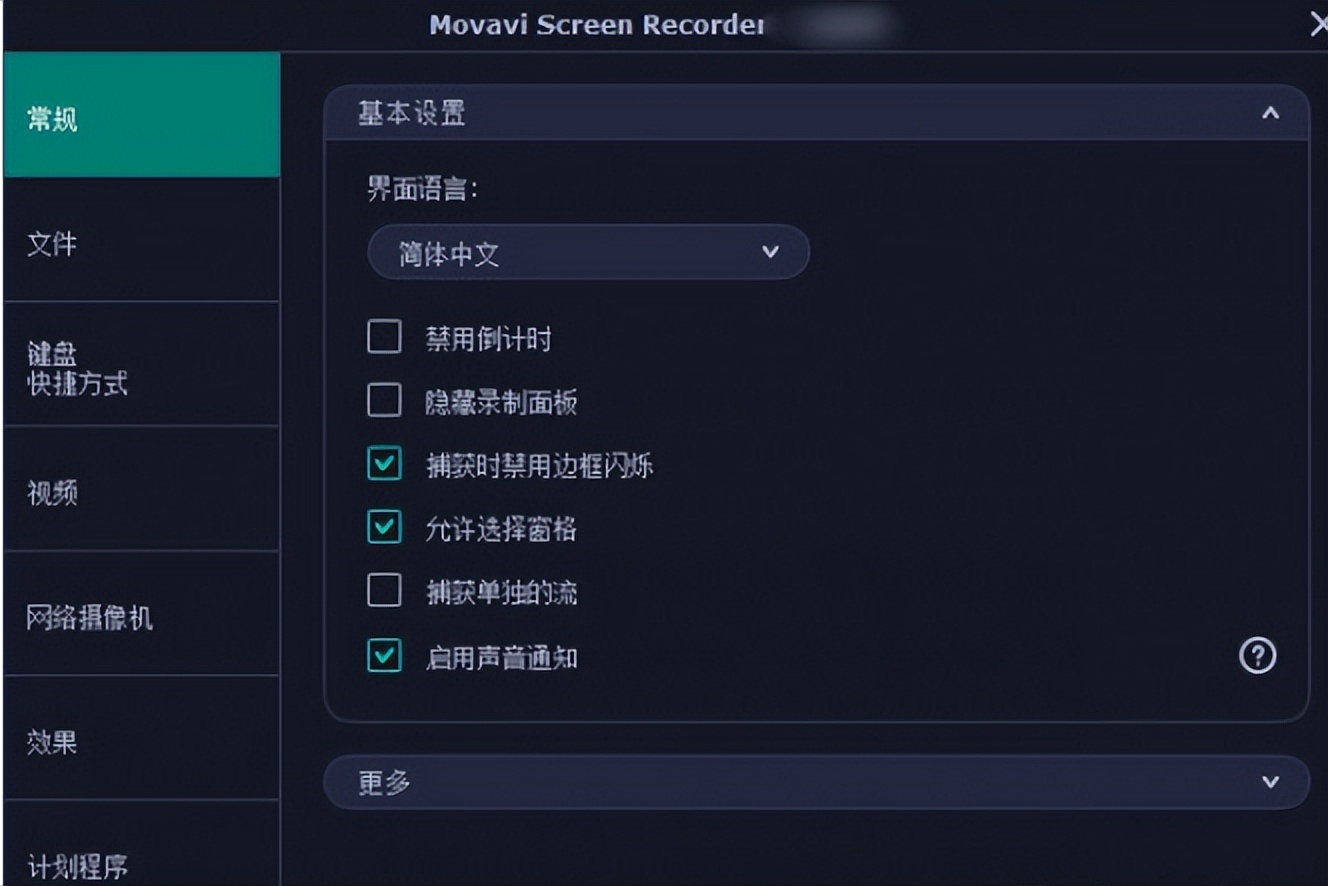Turn off 启用声音通知 sound notifications
The width and height of the screenshot is (1328, 886).
[383, 657]
